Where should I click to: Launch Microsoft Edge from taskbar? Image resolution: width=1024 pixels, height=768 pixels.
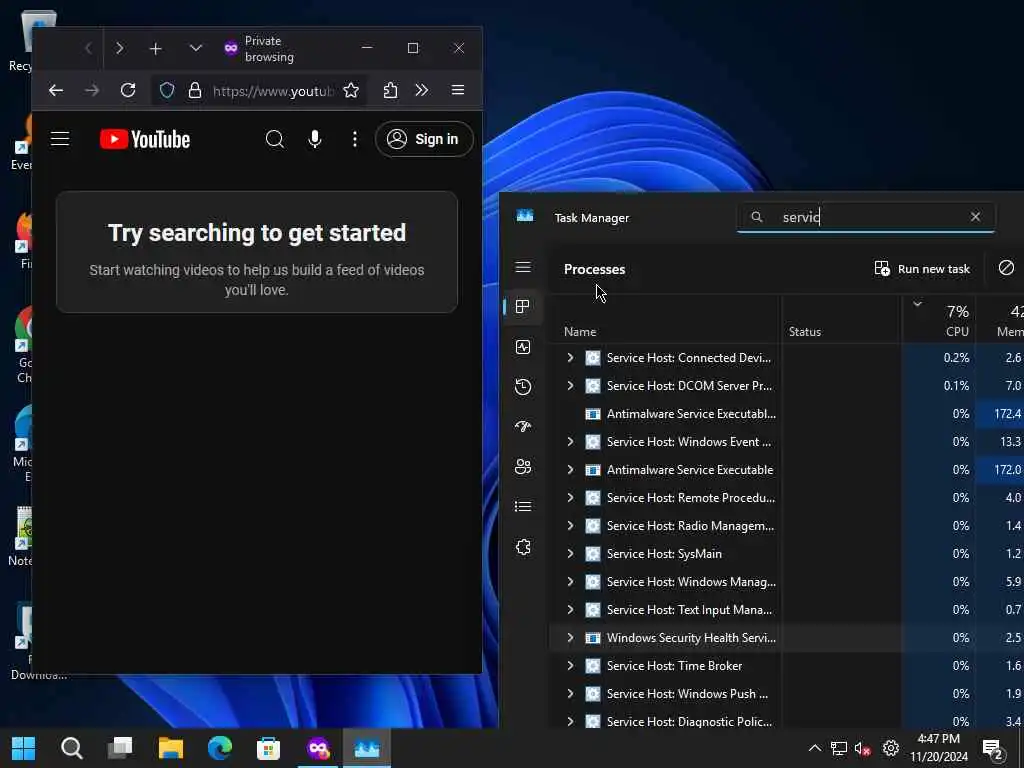pyautogui.click(x=219, y=748)
